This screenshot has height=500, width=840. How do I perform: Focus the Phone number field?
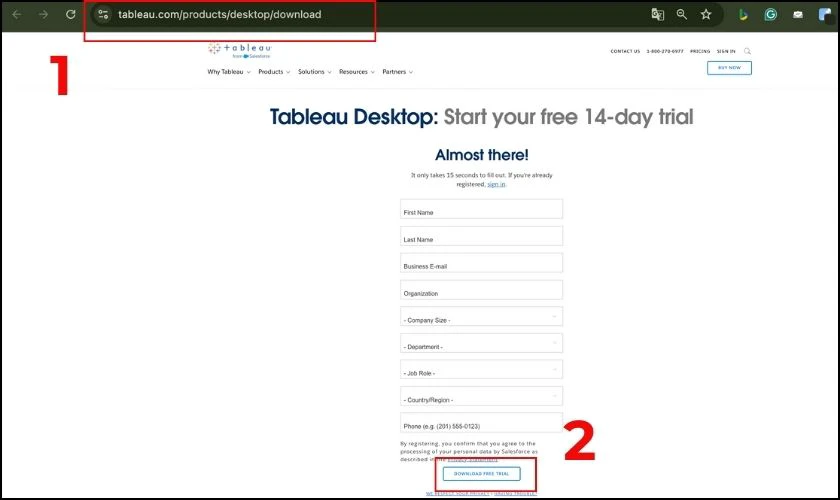click(x=481, y=423)
